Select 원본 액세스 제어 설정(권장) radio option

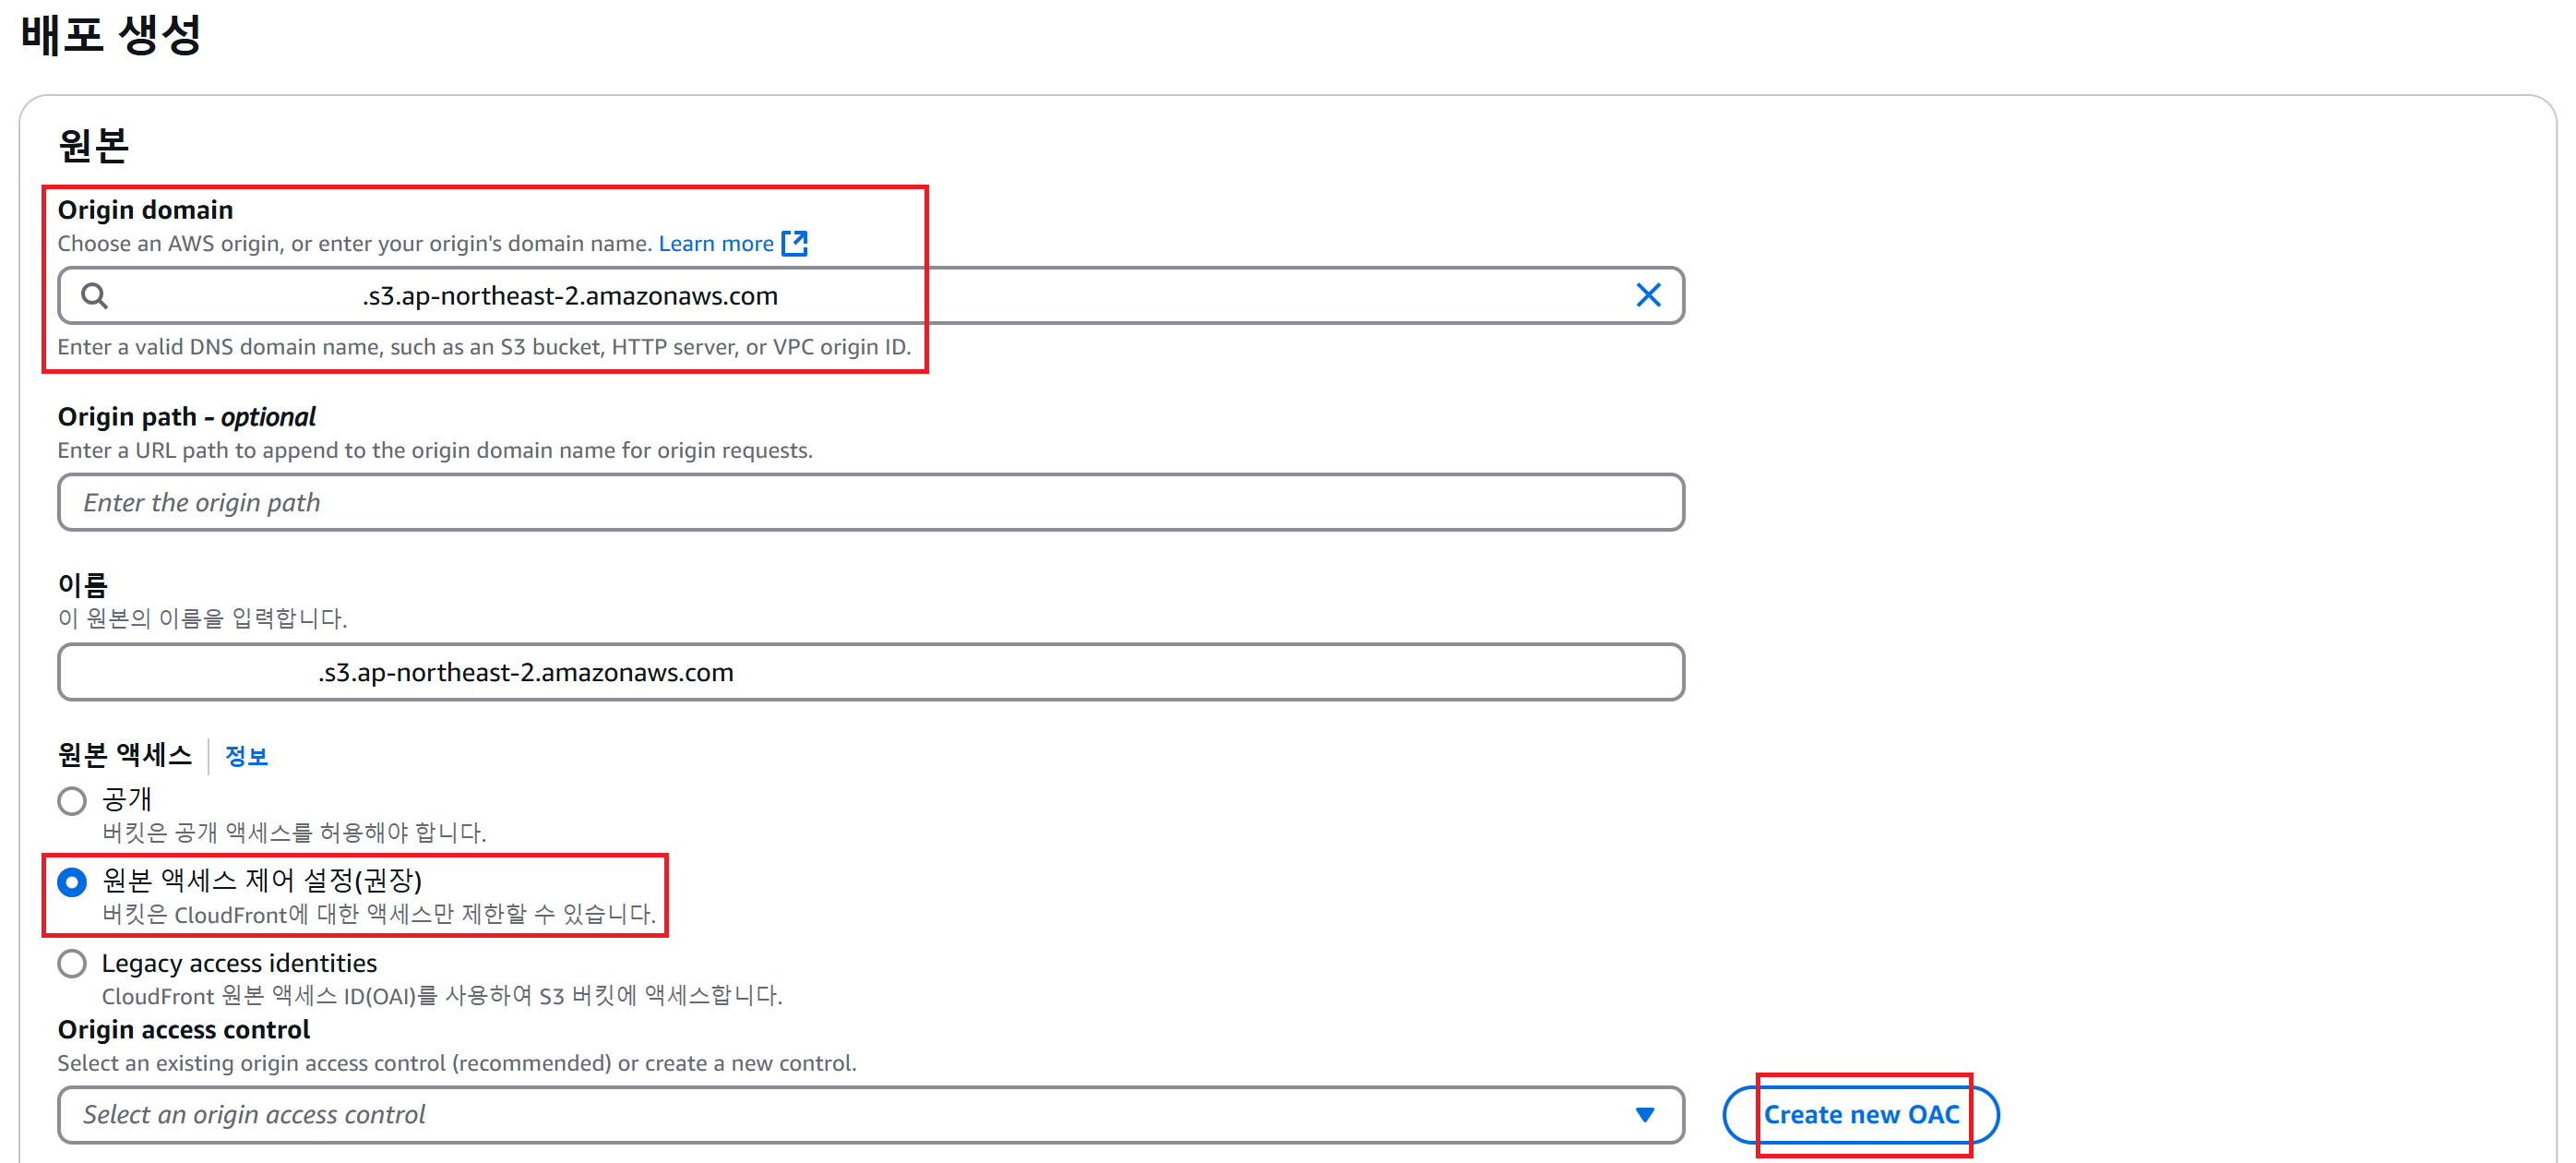click(x=72, y=882)
